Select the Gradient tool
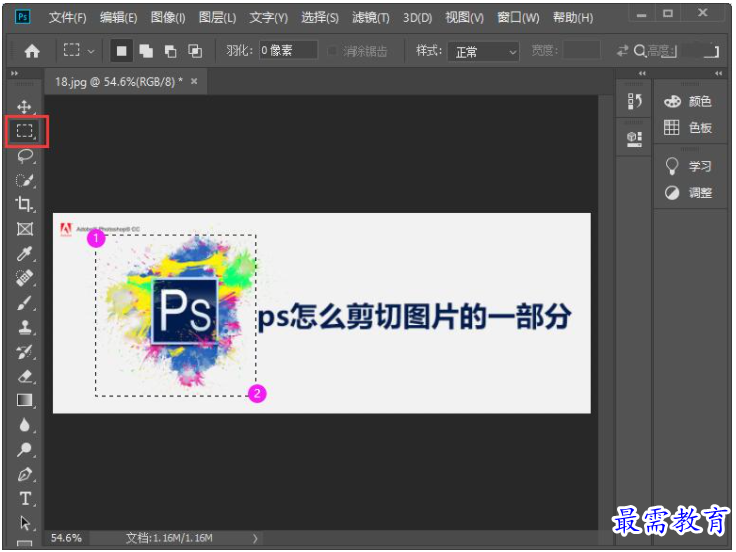The height and width of the screenshot is (552, 736). (25, 400)
